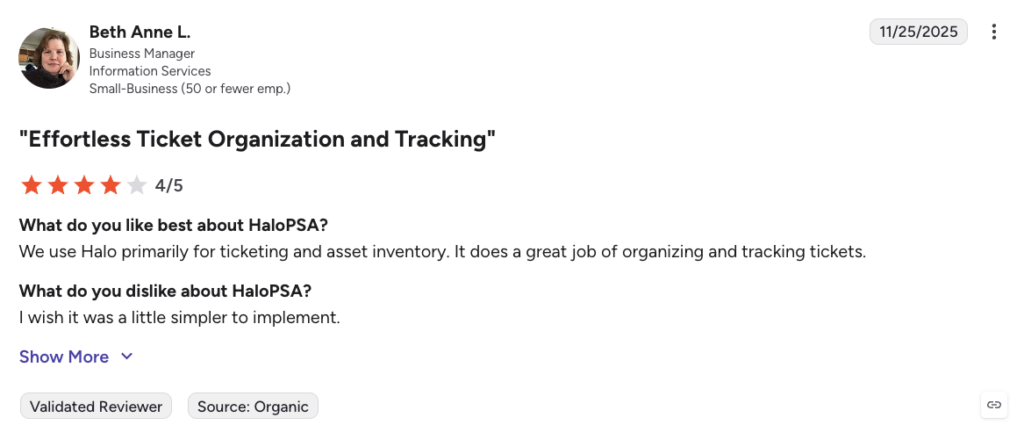Select the 'like best about HaloPSA' heading

click(173, 226)
